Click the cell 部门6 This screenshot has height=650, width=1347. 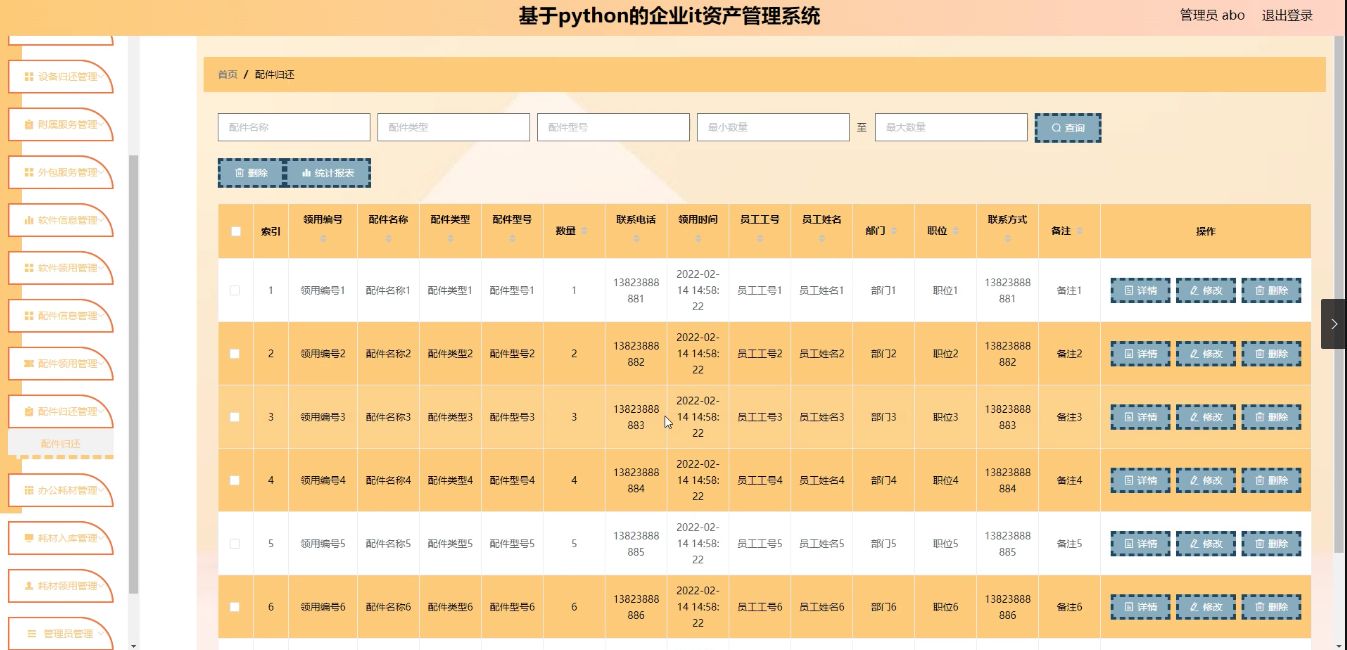tap(884, 607)
